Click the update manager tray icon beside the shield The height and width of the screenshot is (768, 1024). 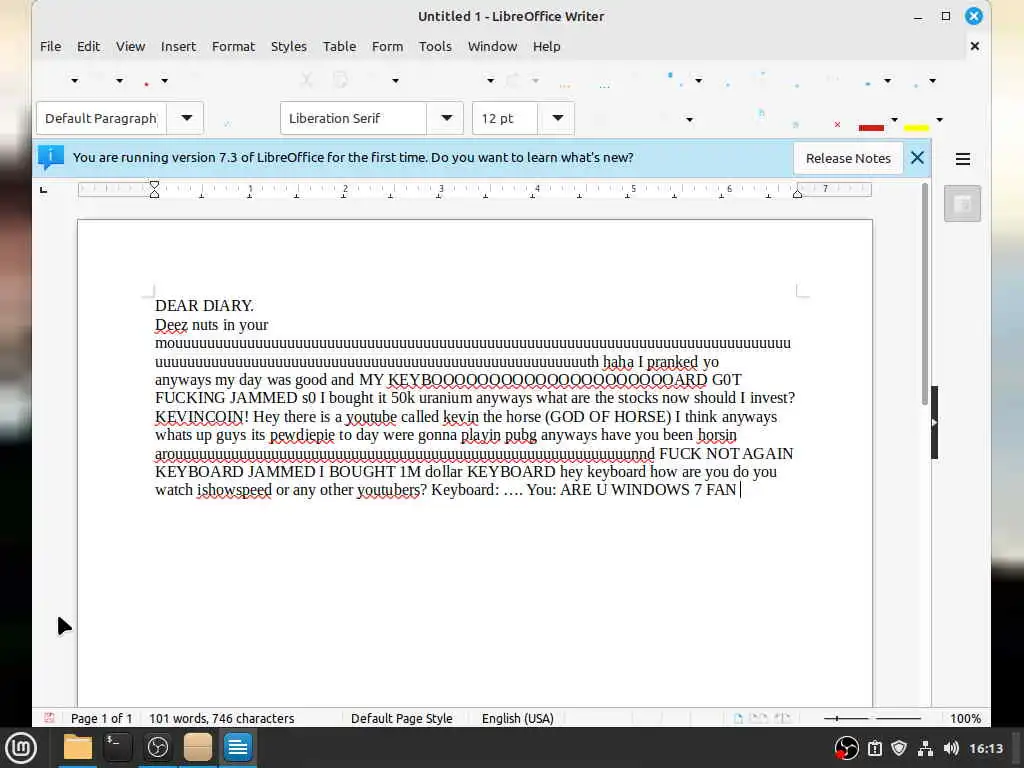point(875,748)
